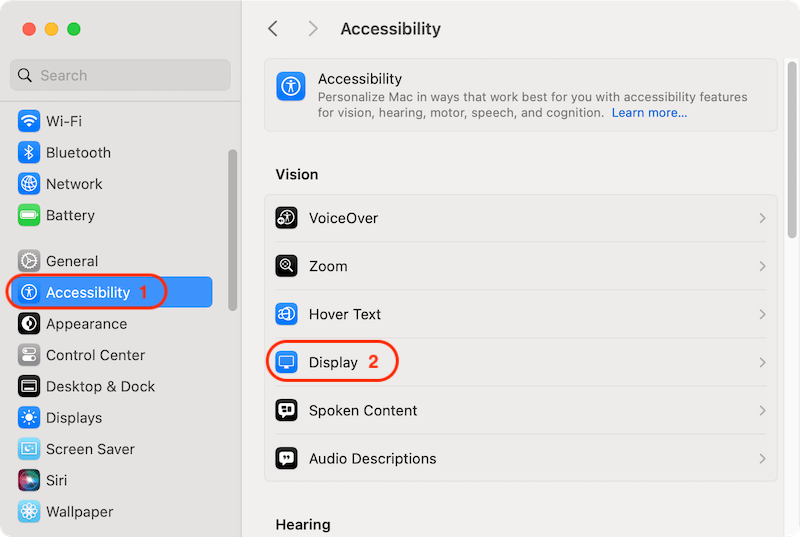The height and width of the screenshot is (537, 800).
Task: Click the Search field
Action: click(120, 75)
